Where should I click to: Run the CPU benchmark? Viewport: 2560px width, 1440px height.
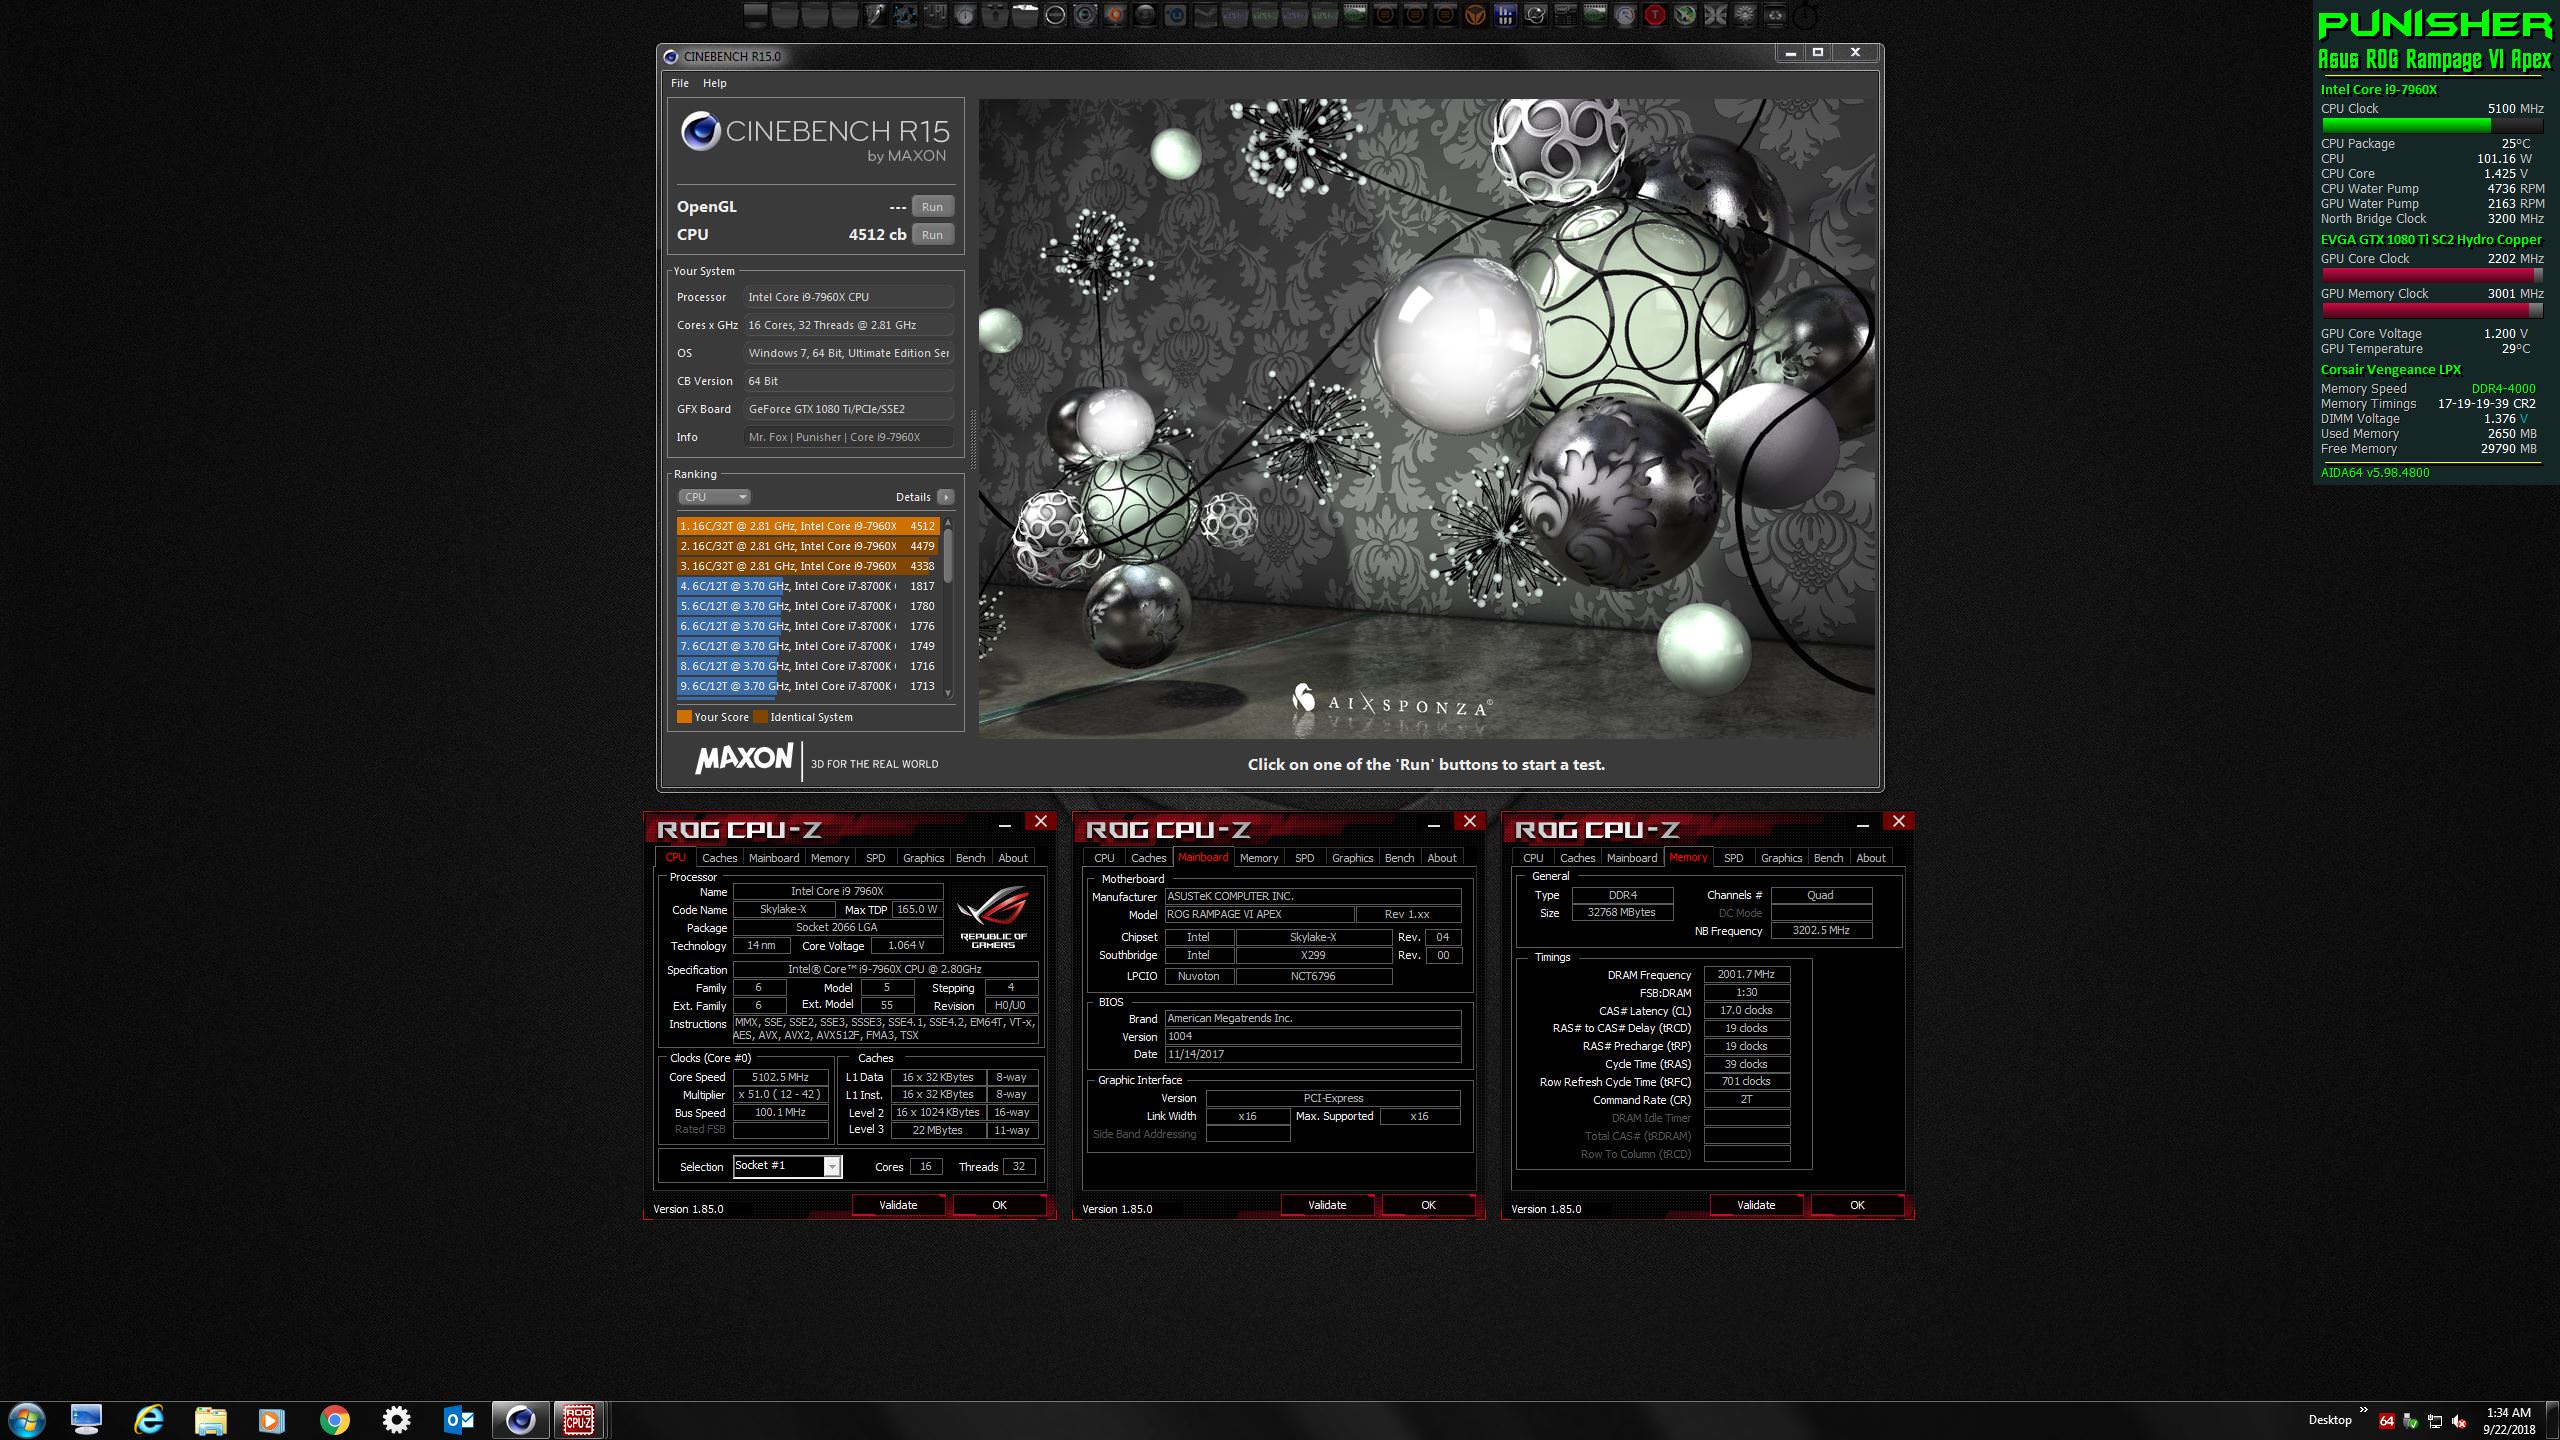pos(932,235)
